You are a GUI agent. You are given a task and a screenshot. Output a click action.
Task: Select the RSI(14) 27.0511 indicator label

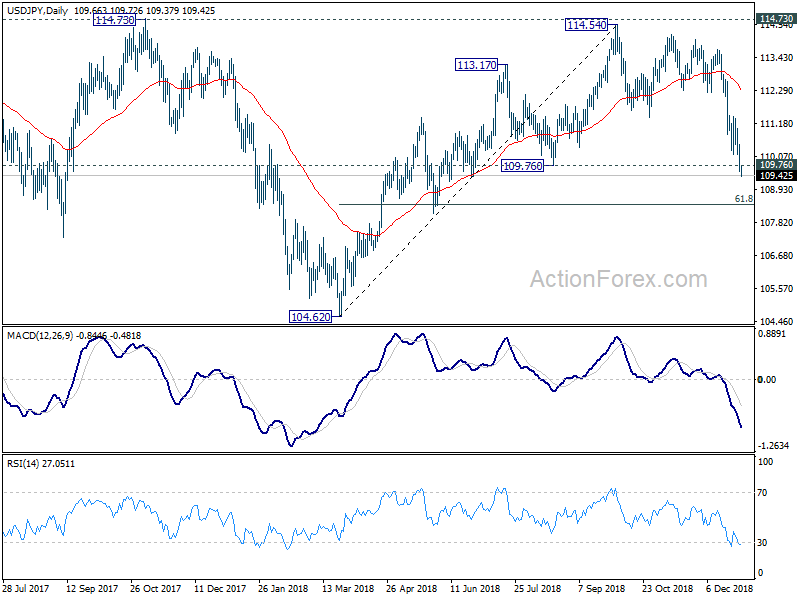41,464
